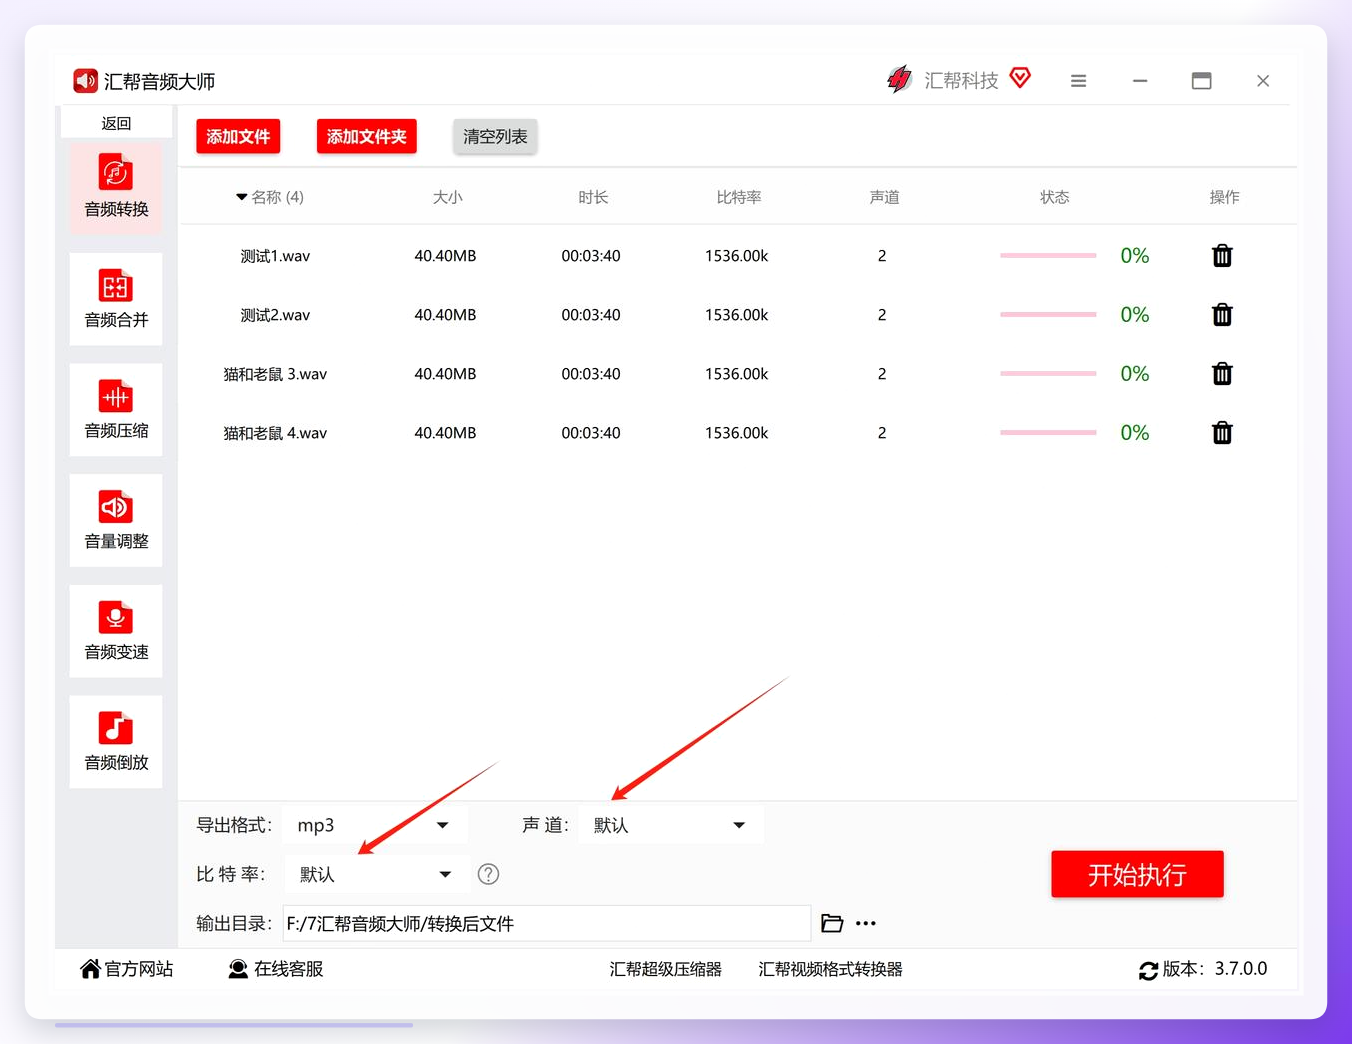
Task: Click the progress bar for 测试2.wav
Action: tap(1048, 315)
